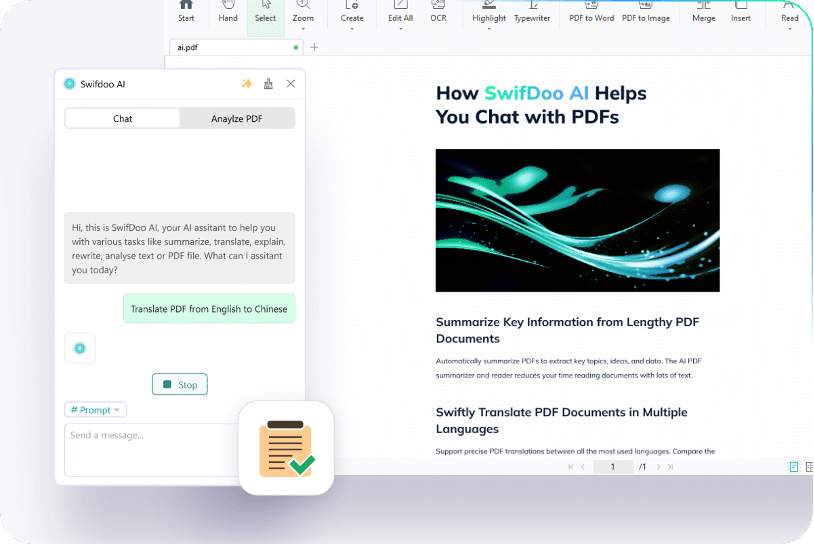The image size is (814, 545).
Task: Select single page view icon
Action: pos(794,467)
